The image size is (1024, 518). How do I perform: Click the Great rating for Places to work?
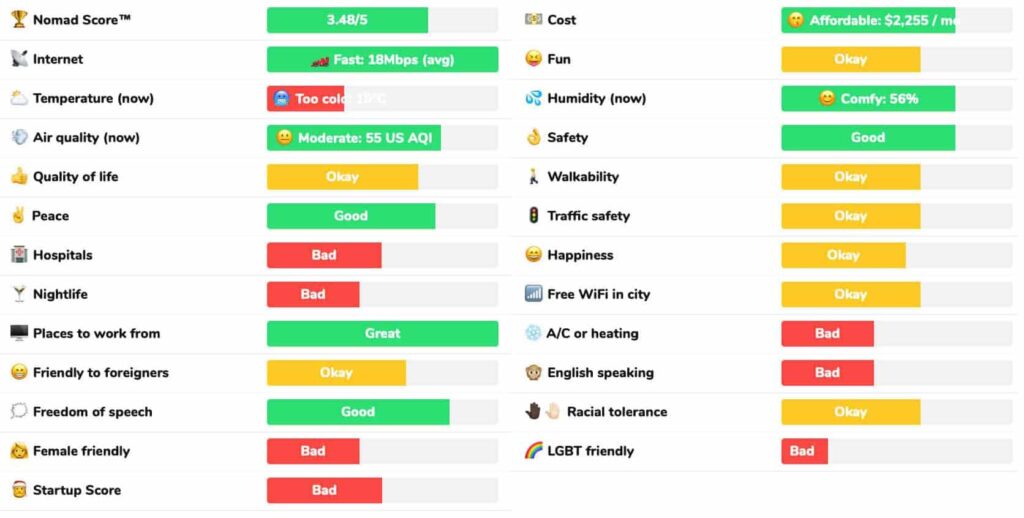(x=382, y=333)
